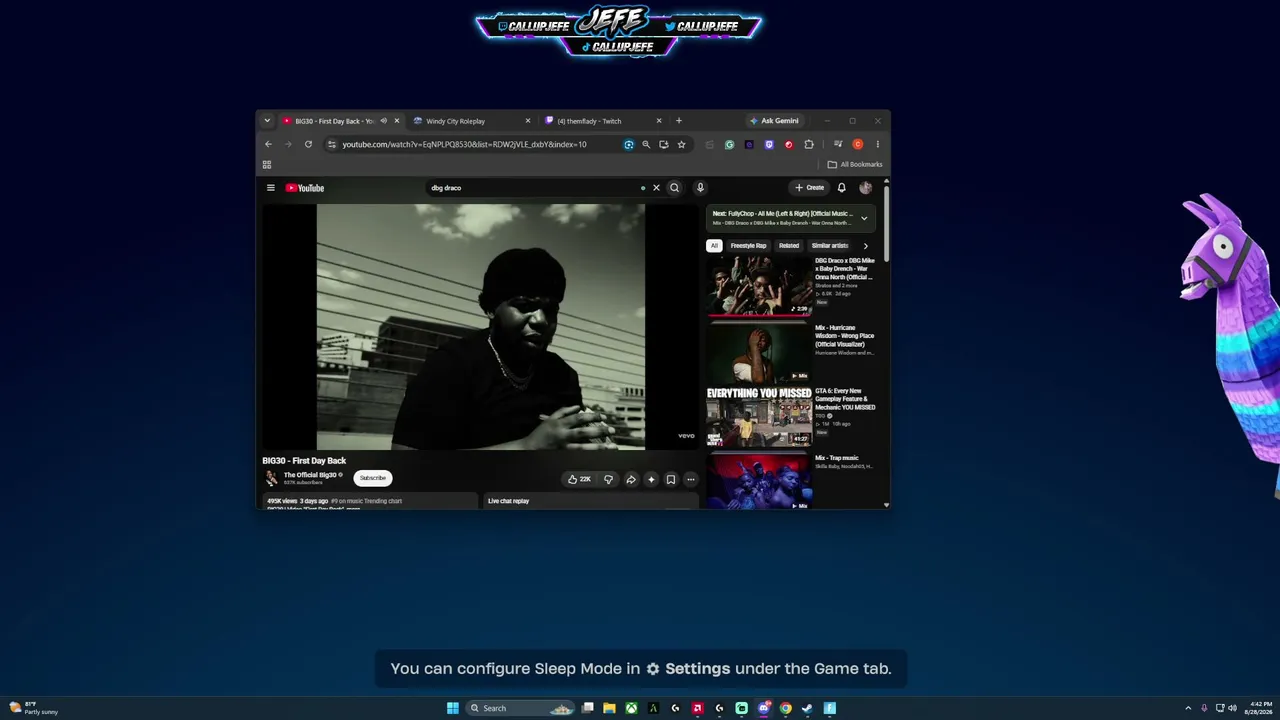Screen dimensions: 1280x720
Task: Click the BIG30 video player
Action: click(x=480, y=327)
